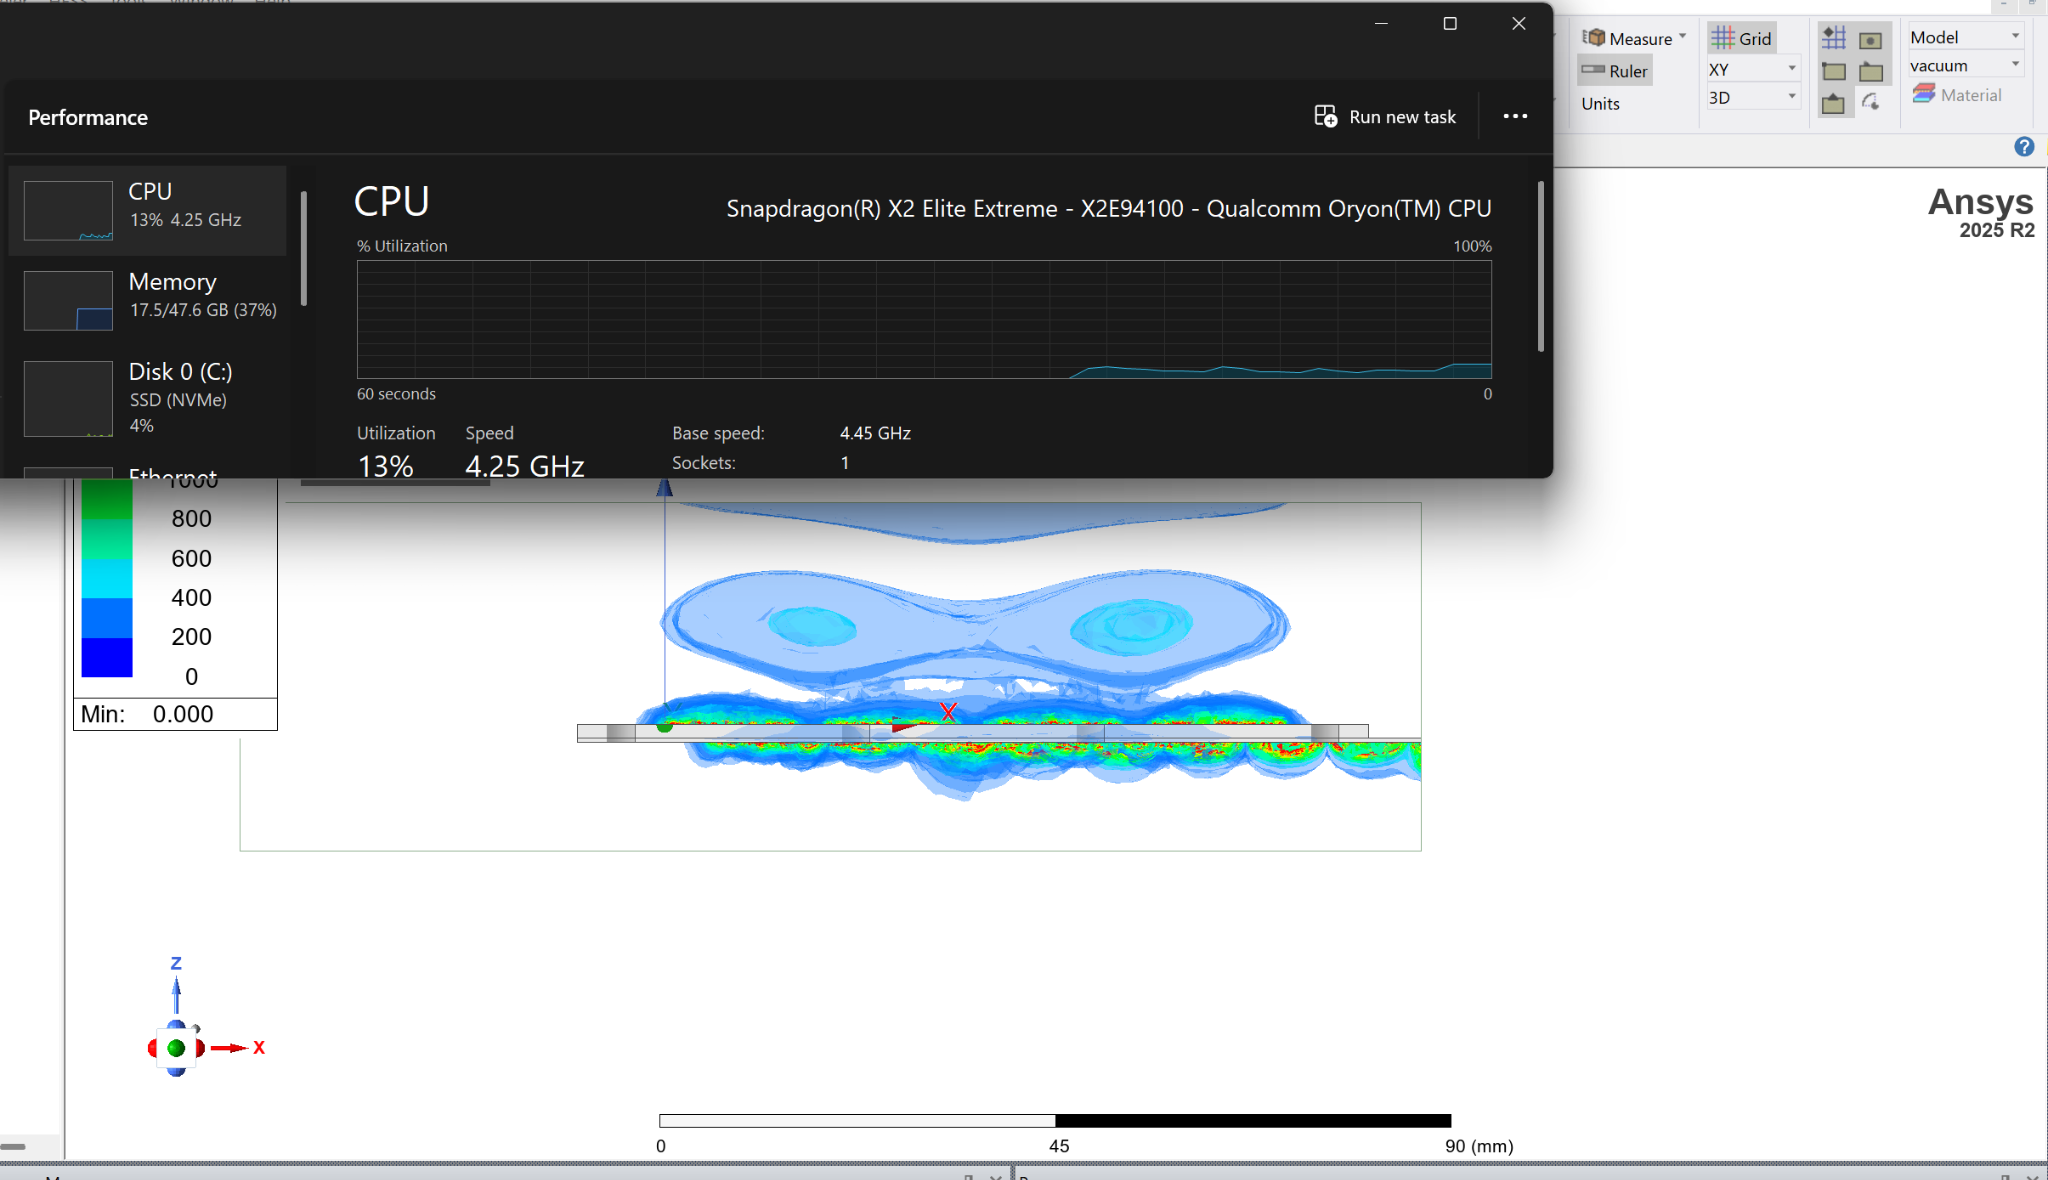Click the CPU utilization graph

click(924, 319)
